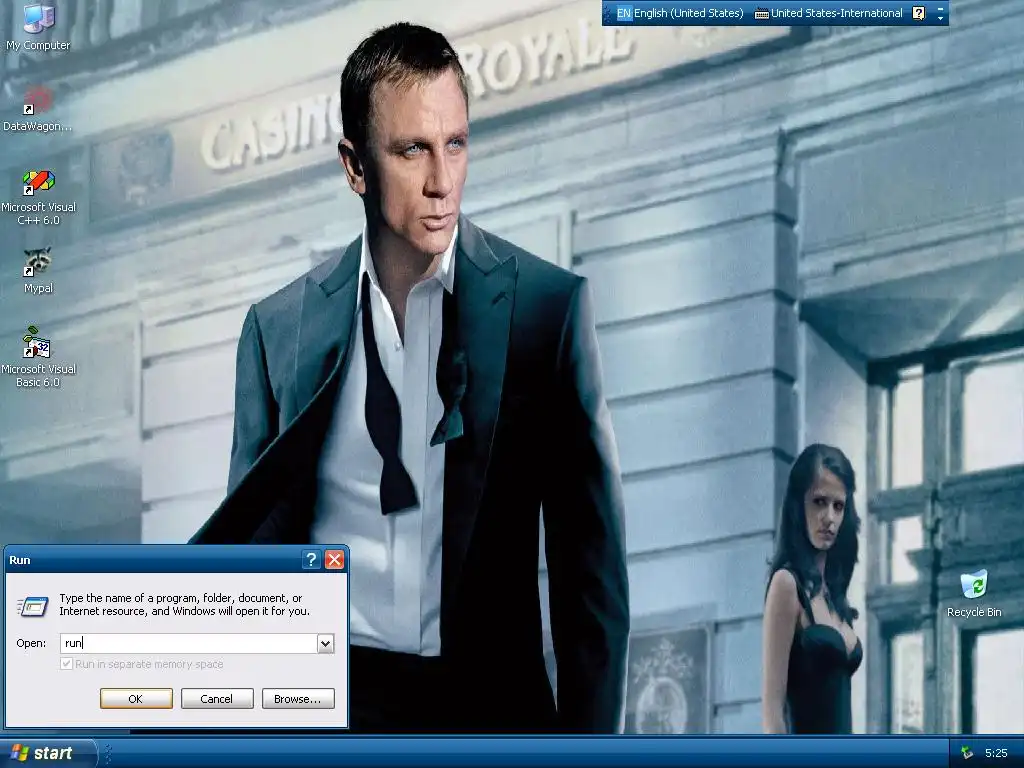Click the Run dialog help question button
The image size is (1024, 768).
(x=311, y=560)
